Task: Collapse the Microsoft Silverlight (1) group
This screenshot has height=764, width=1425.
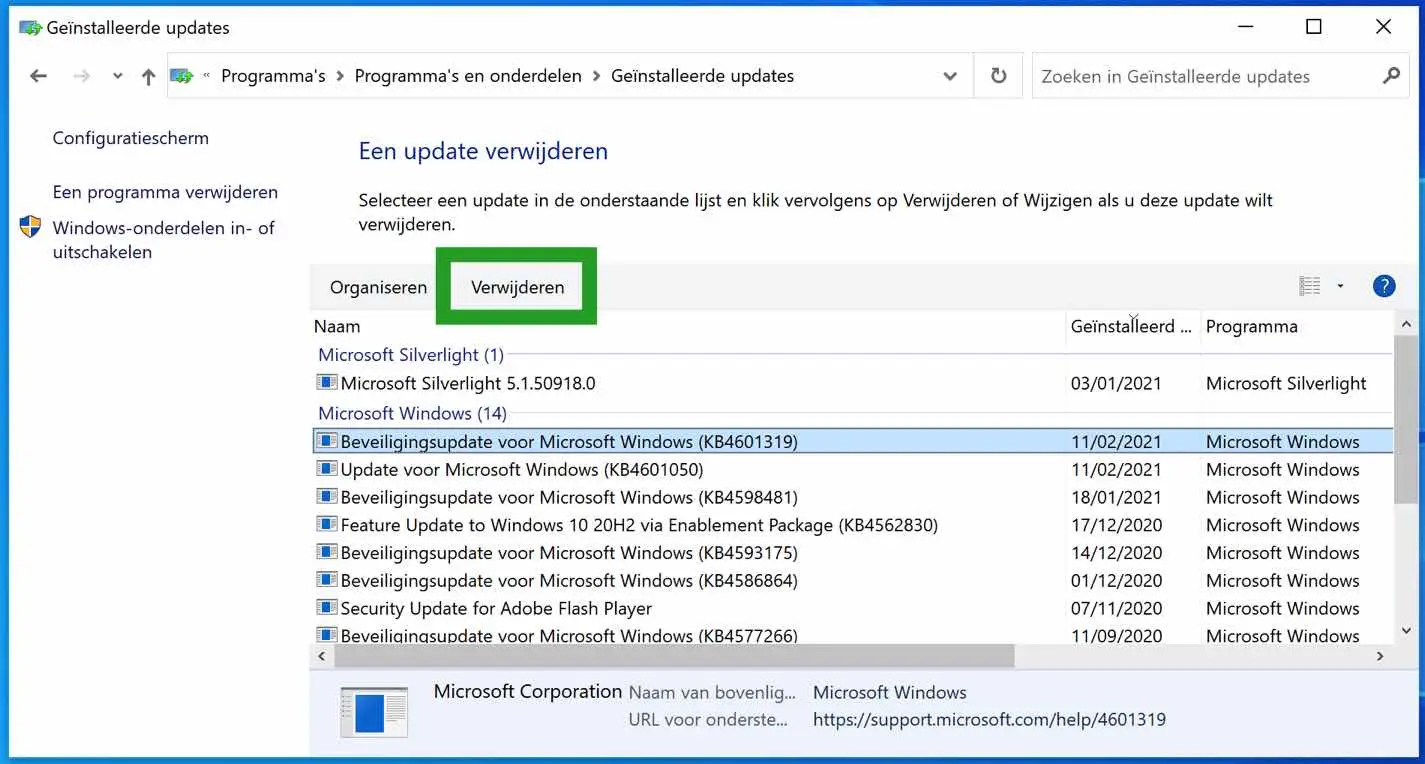Action: 411,355
